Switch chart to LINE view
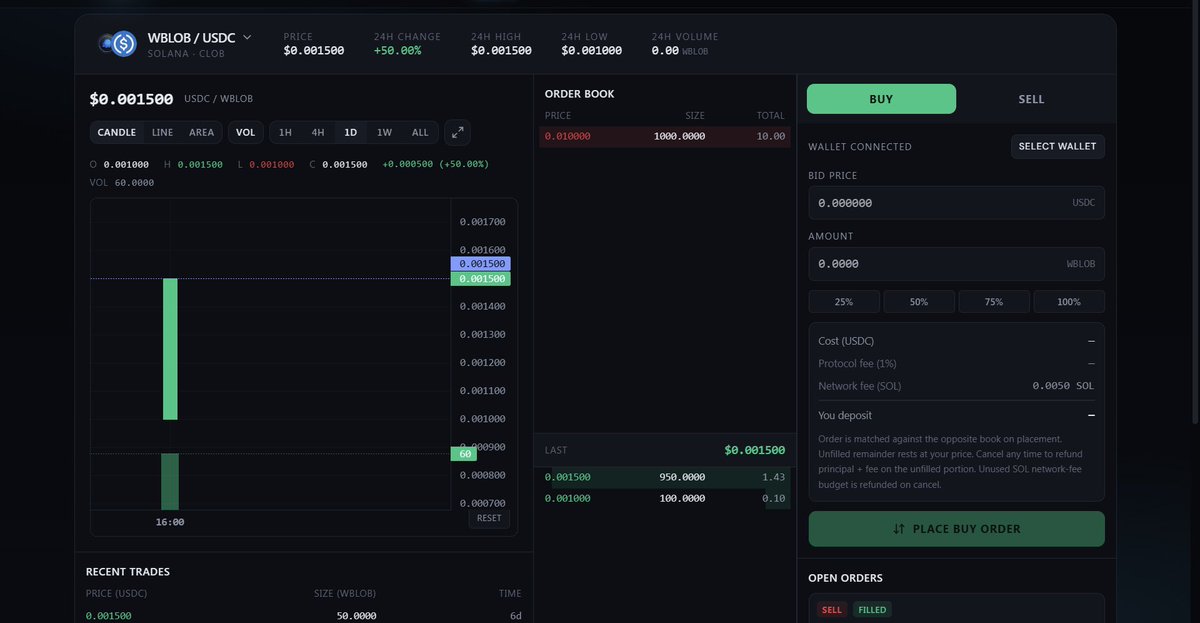1200x623 pixels. coord(162,132)
